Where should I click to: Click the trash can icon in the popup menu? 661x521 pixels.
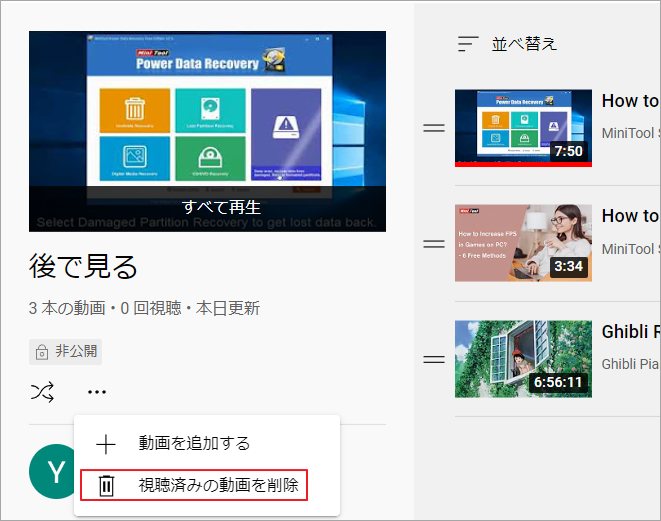[x=106, y=486]
